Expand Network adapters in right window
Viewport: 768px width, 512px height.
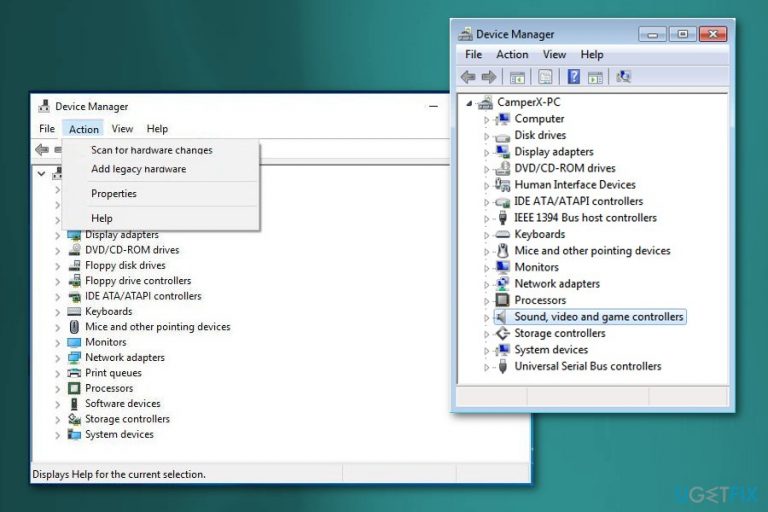[x=486, y=285]
